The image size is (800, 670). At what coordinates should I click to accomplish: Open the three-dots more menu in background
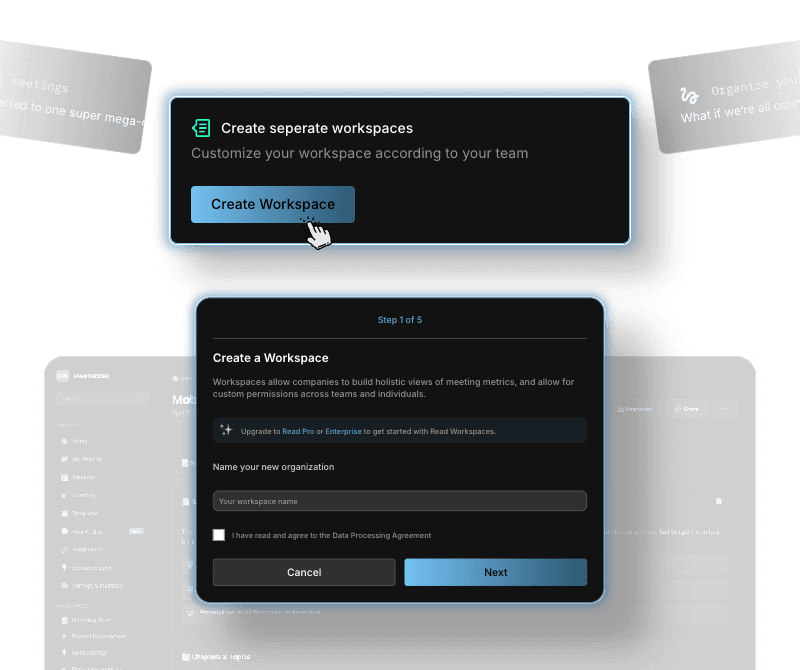coord(724,409)
